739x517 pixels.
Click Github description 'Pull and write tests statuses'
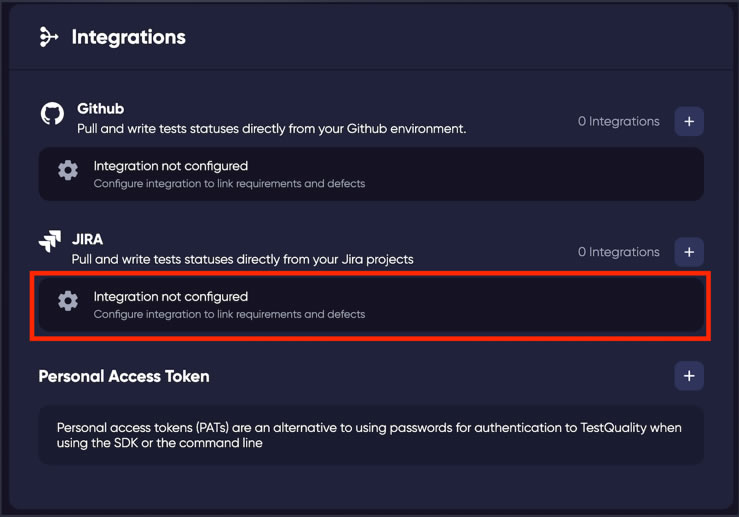click(271, 129)
